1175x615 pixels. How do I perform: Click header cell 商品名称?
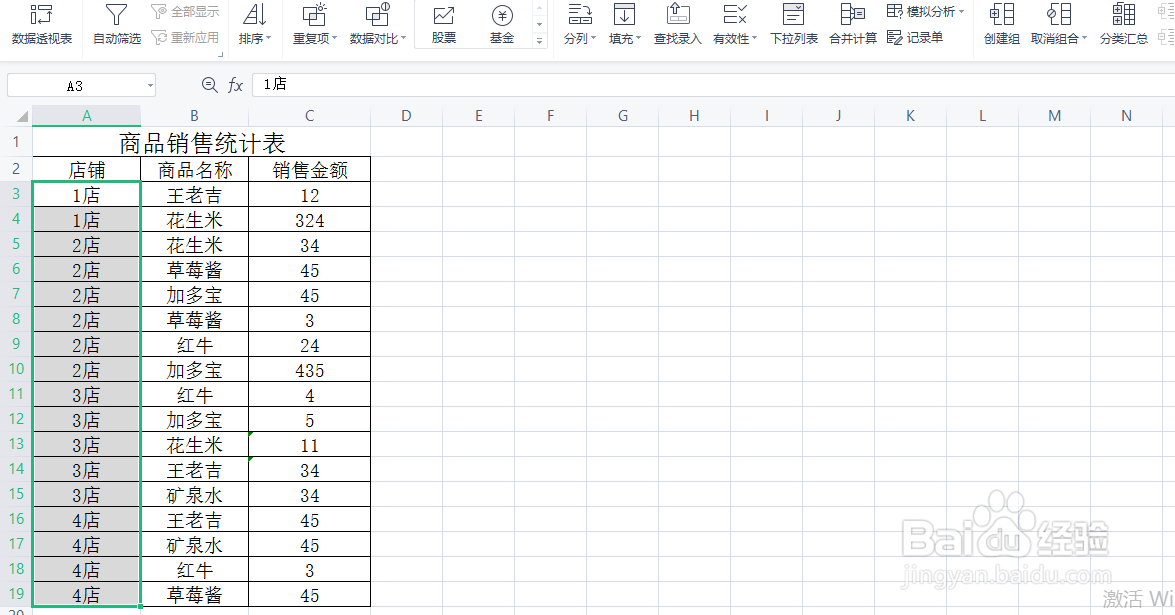coord(195,170)
